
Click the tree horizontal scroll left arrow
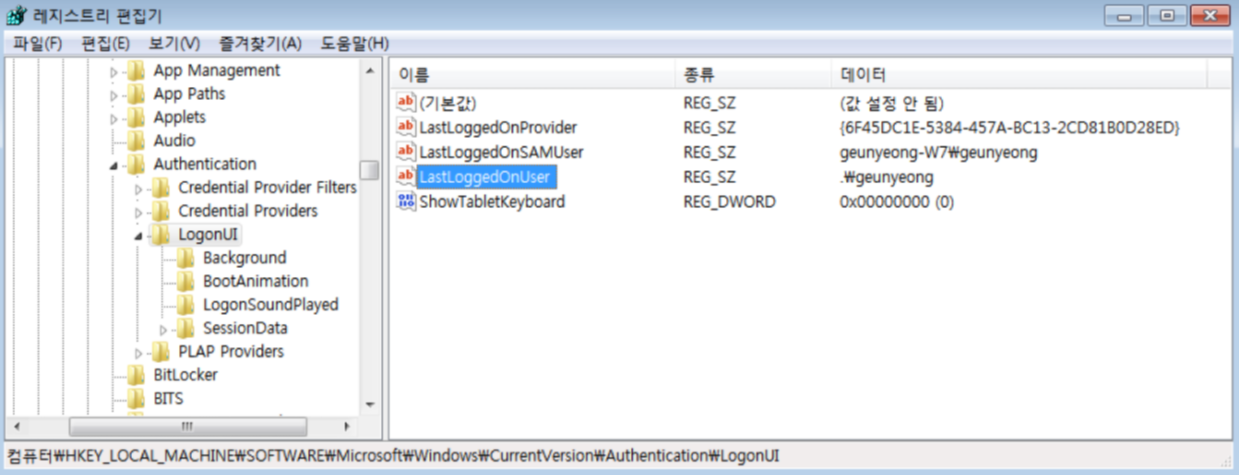[15, 426]
